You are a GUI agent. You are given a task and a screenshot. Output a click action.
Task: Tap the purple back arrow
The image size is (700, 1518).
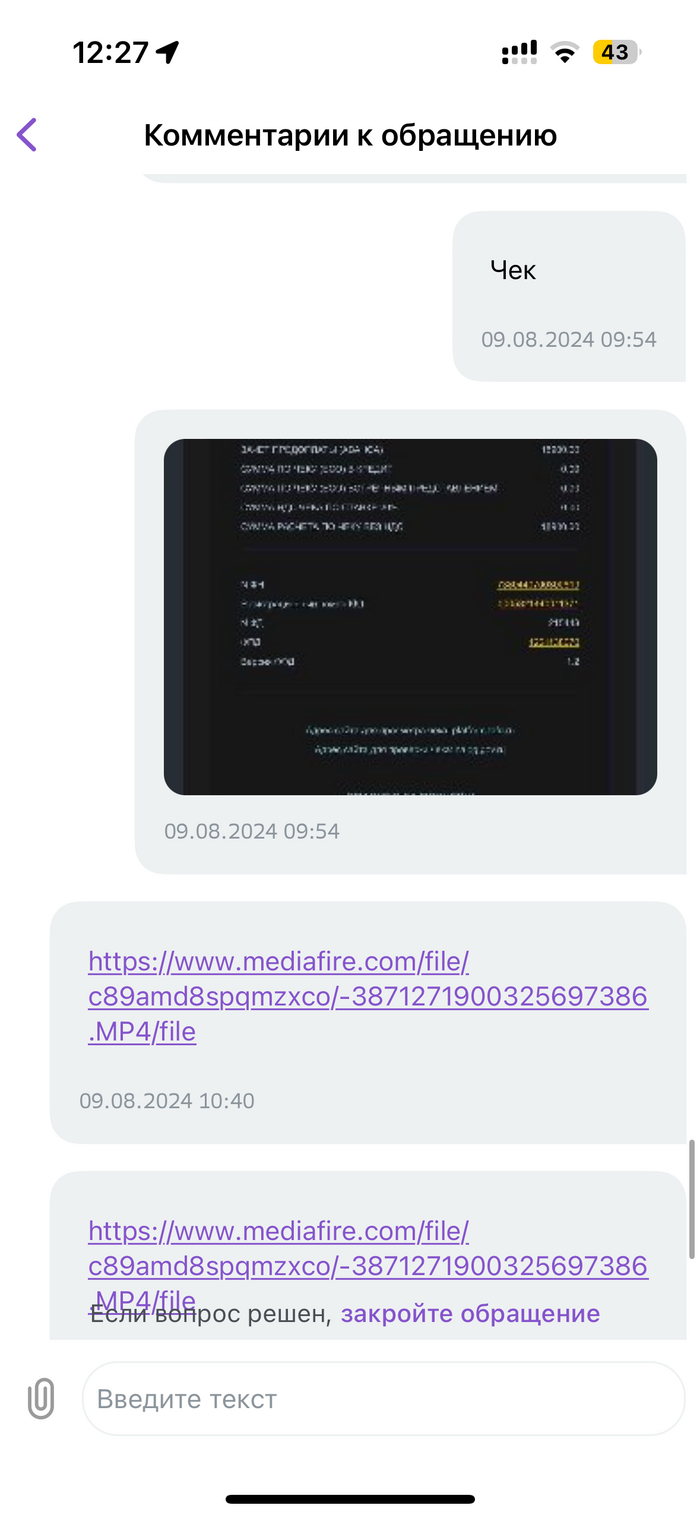(x=27, y=135)
